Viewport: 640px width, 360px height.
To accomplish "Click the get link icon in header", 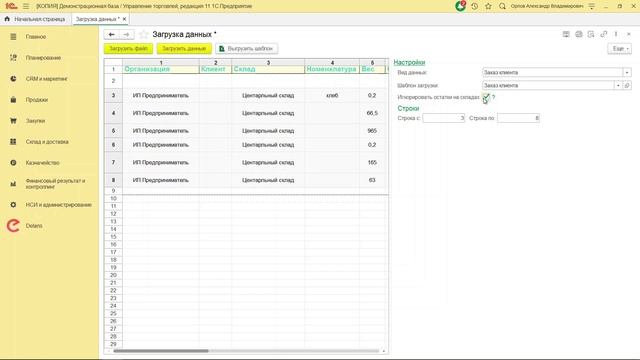I will point(604,34).
